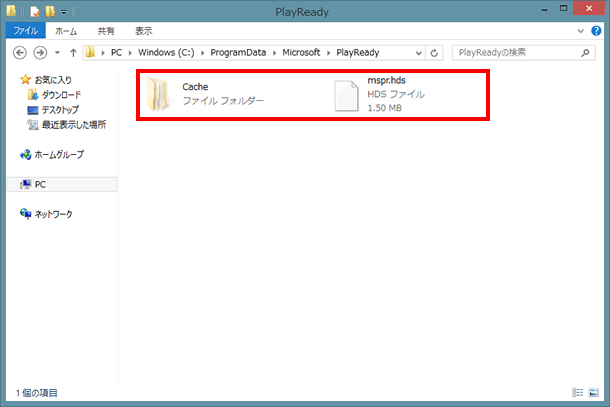This screenshot has width=610, height=407.
Task: Maximize the PlayReady window
Action: tap(563, 8)
